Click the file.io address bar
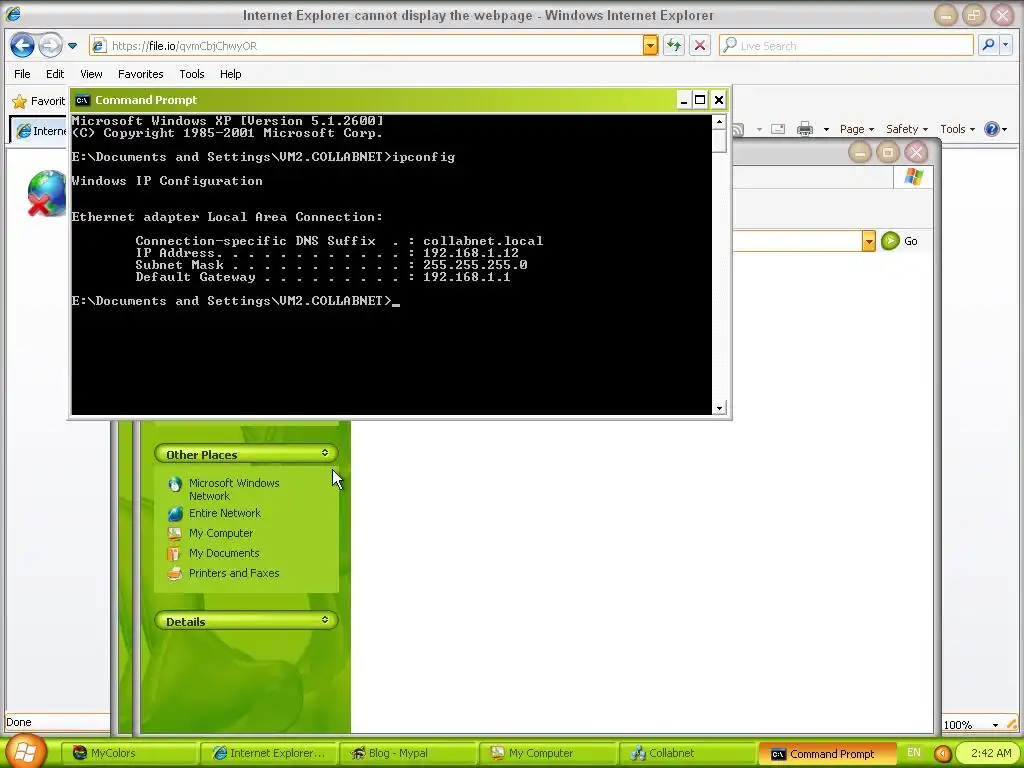 coord(366,46)
